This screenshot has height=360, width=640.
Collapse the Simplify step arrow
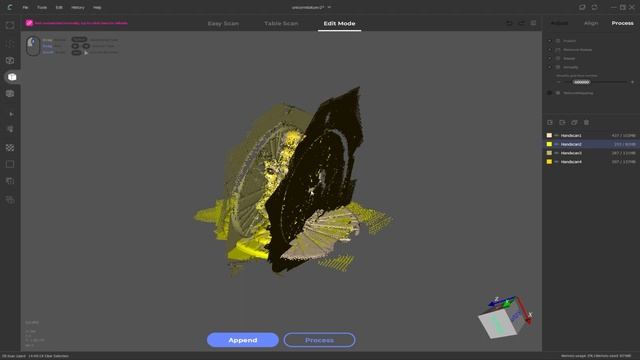tap(549, 67)
